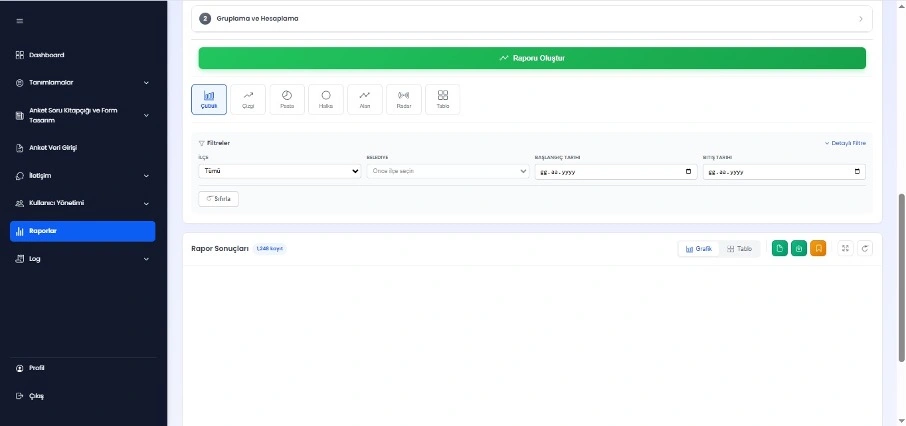
Task: Click the fullscreen expand icon in results
Action: click(845, 248)
